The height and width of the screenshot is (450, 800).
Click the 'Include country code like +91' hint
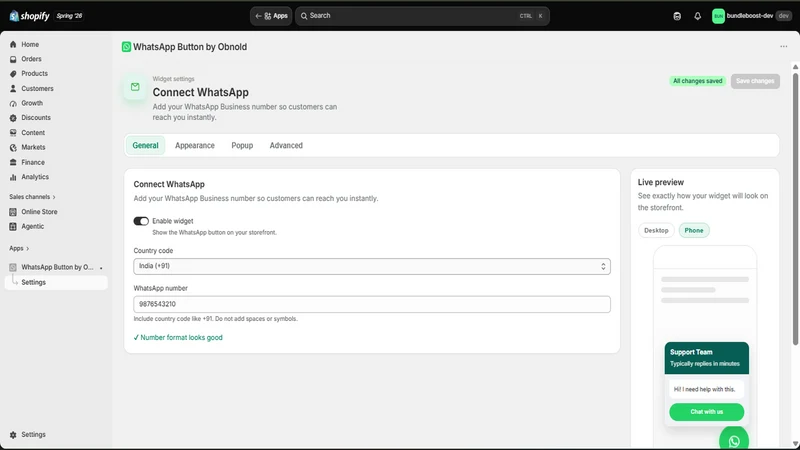coord(215,319)
